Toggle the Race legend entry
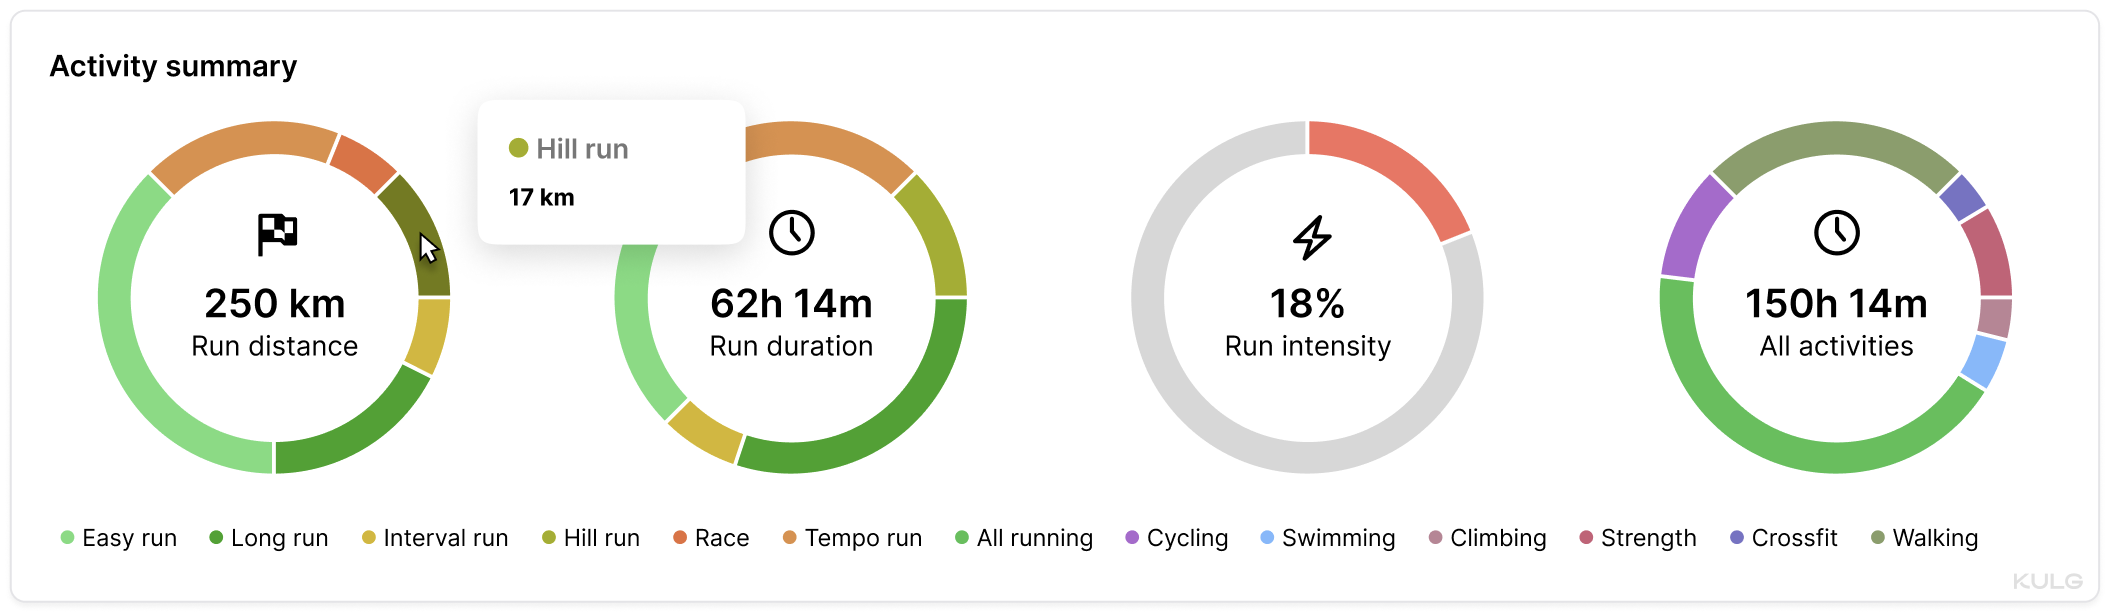 711,538
